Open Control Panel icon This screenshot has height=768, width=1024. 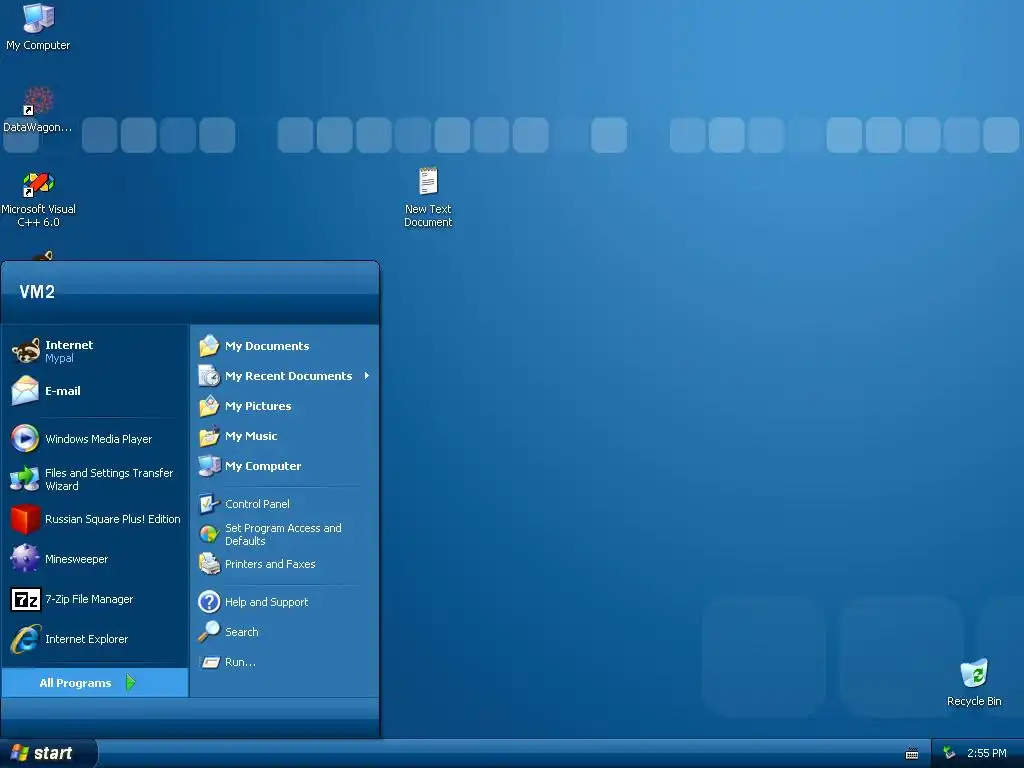tap(209, 504)
